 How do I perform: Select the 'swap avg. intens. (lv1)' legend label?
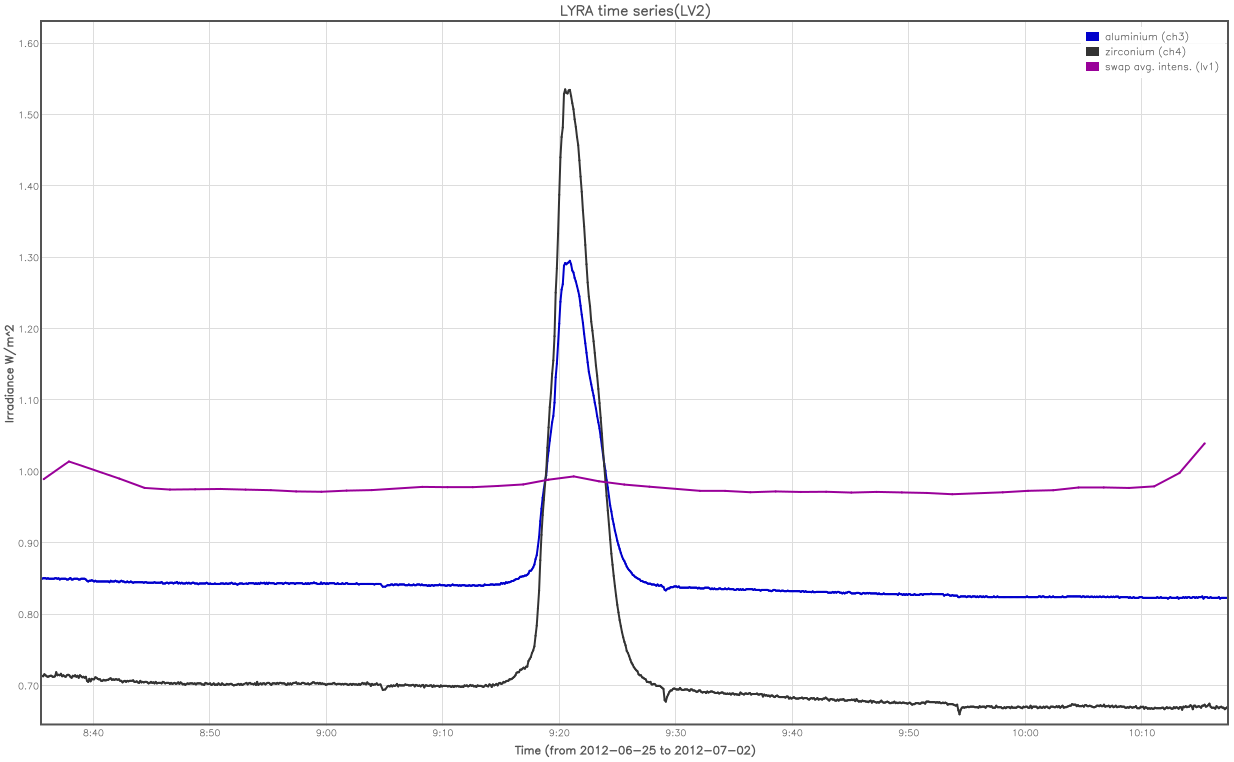click(x=1161, y=66)
